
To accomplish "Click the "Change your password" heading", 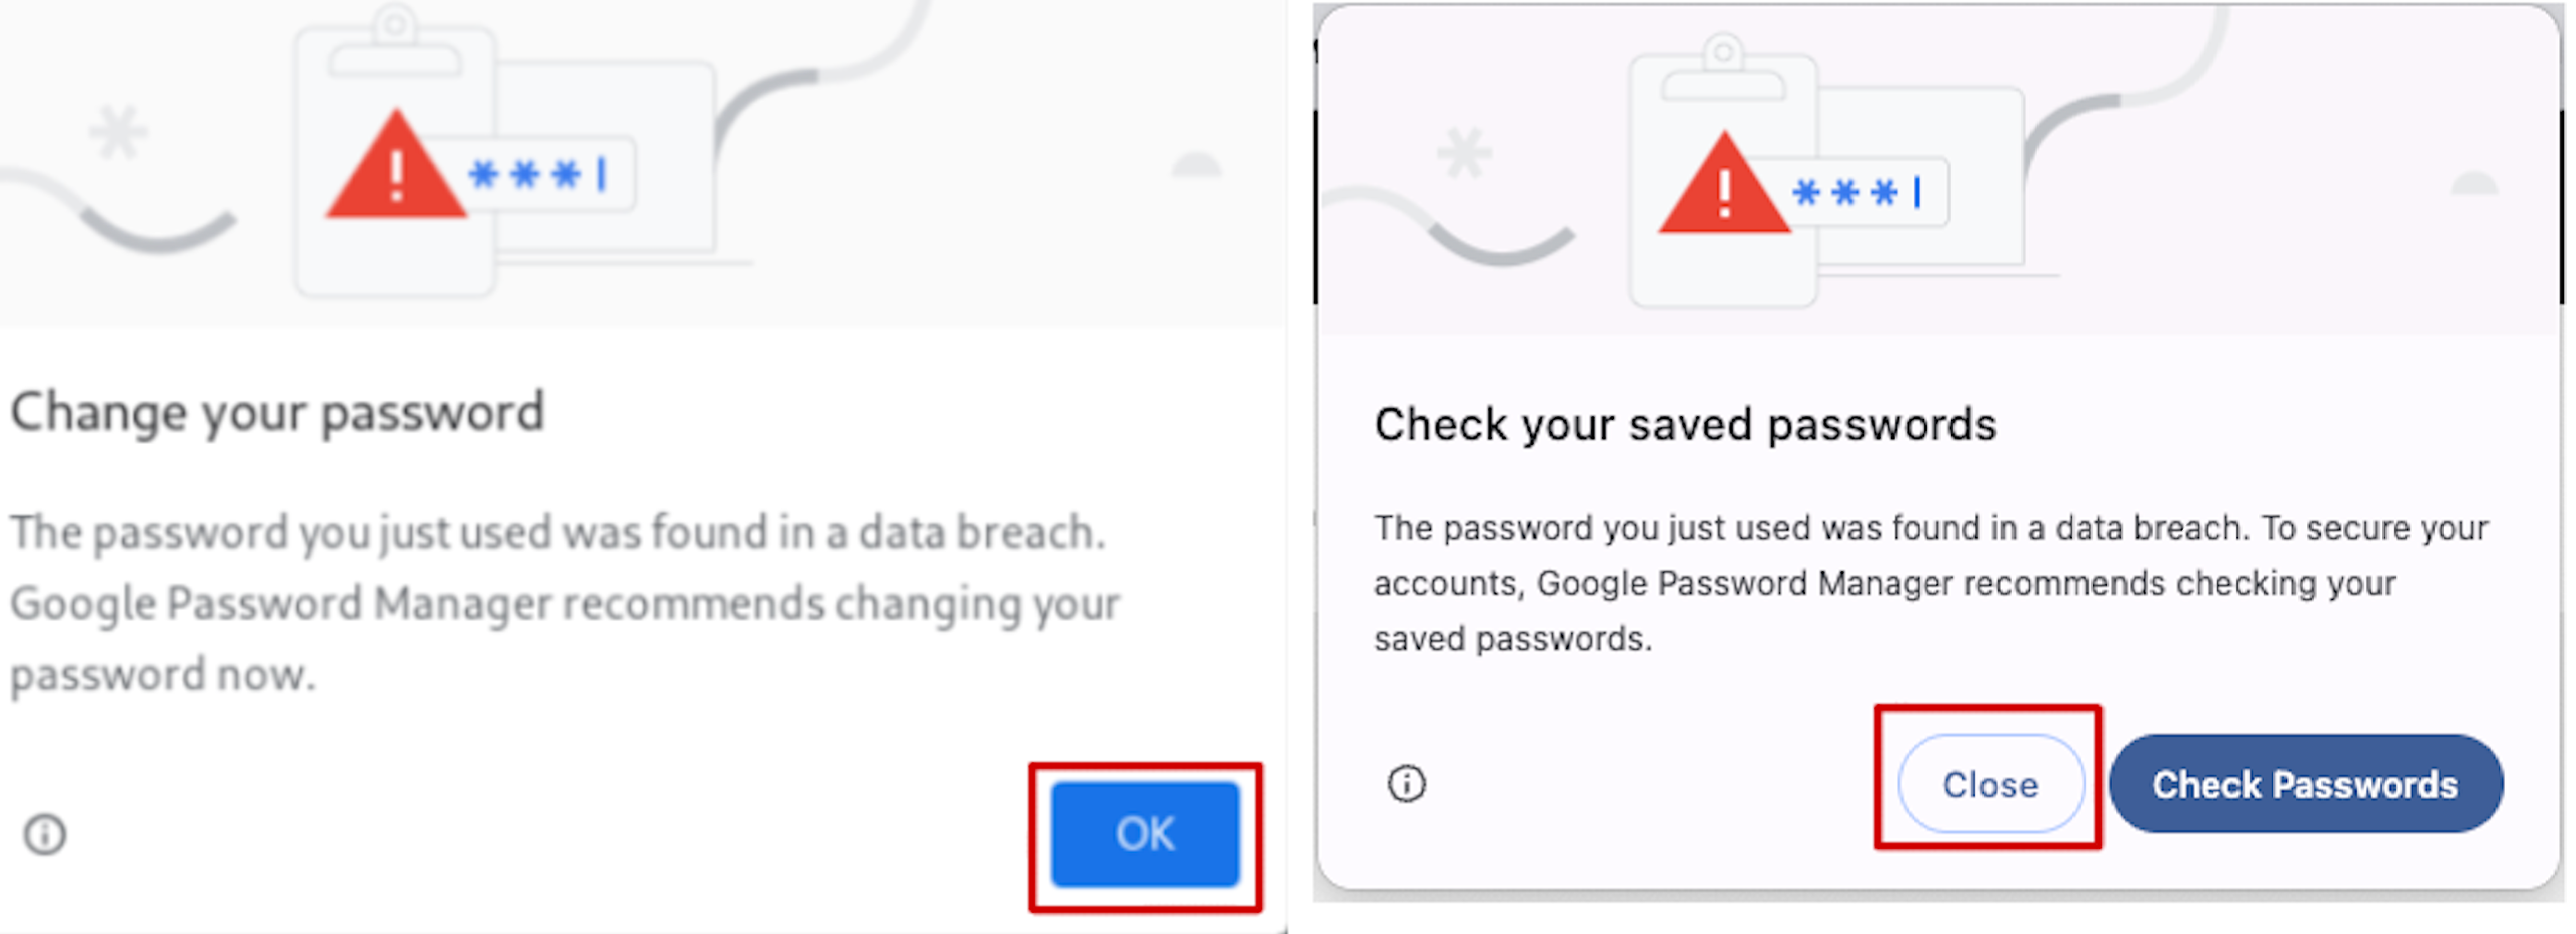I will [277, 412].
